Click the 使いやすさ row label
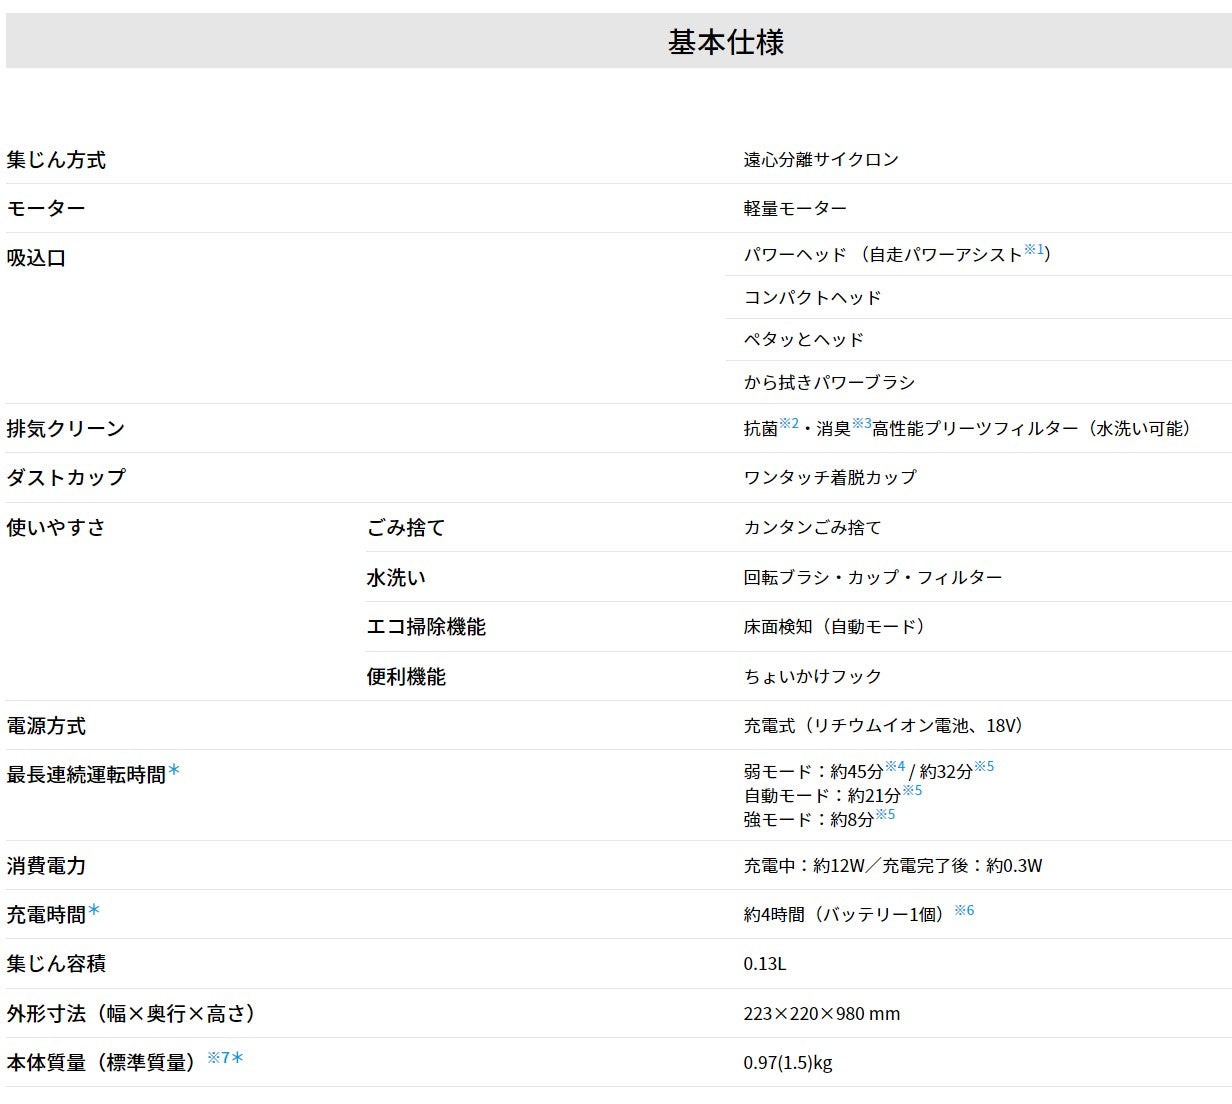 pos(59,527)
